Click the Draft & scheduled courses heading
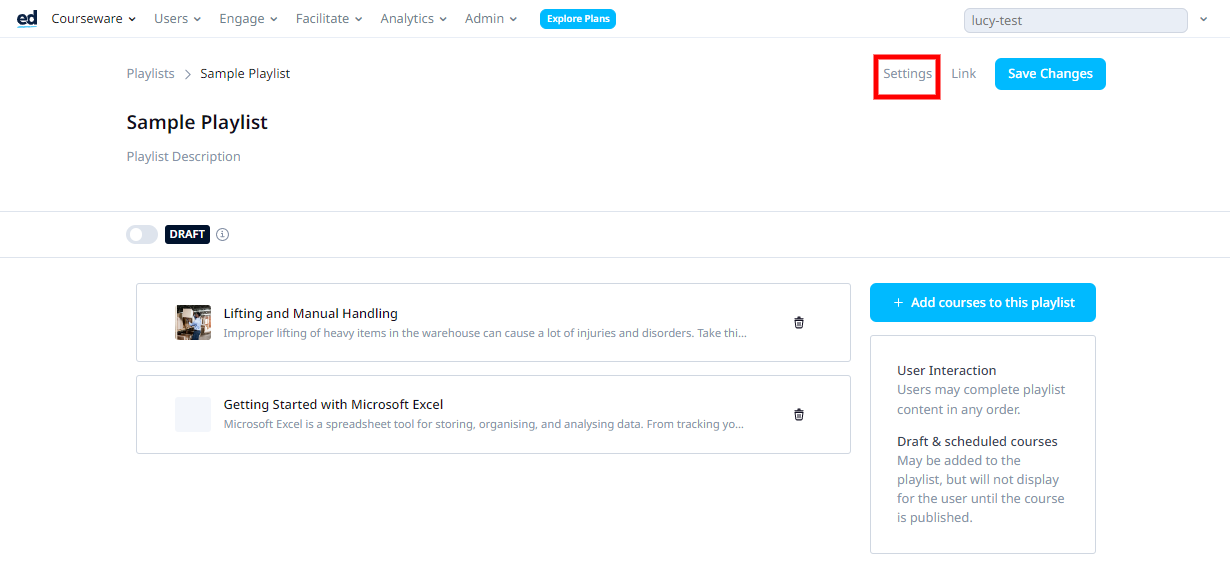This screenshot has width=1230, height=581. (x=977, y=442)
